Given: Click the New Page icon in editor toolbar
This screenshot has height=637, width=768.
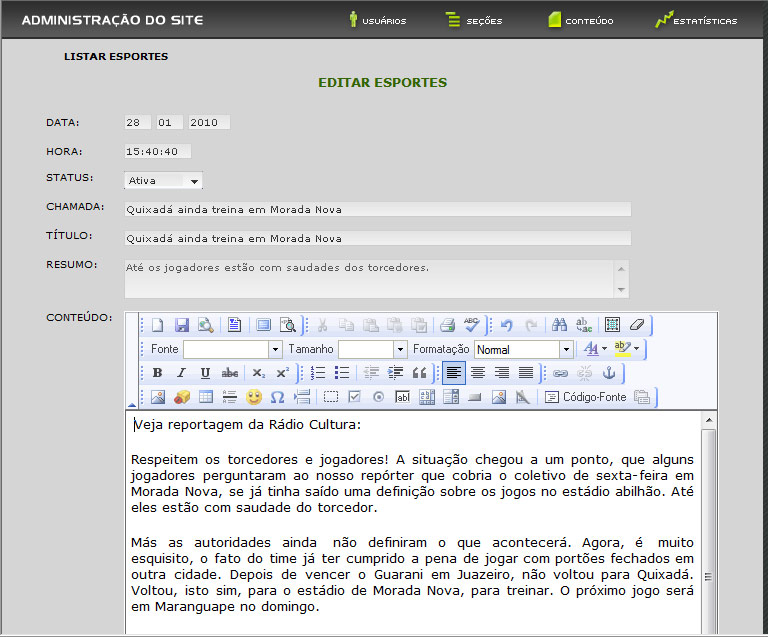Looking at the screenshot, I should tap(158, 325).
